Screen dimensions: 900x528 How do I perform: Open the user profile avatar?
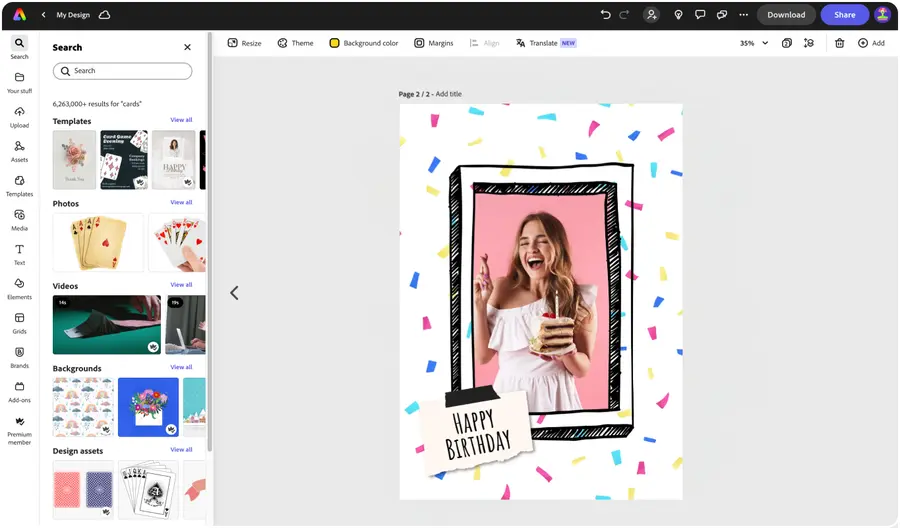tap(882, 15)
